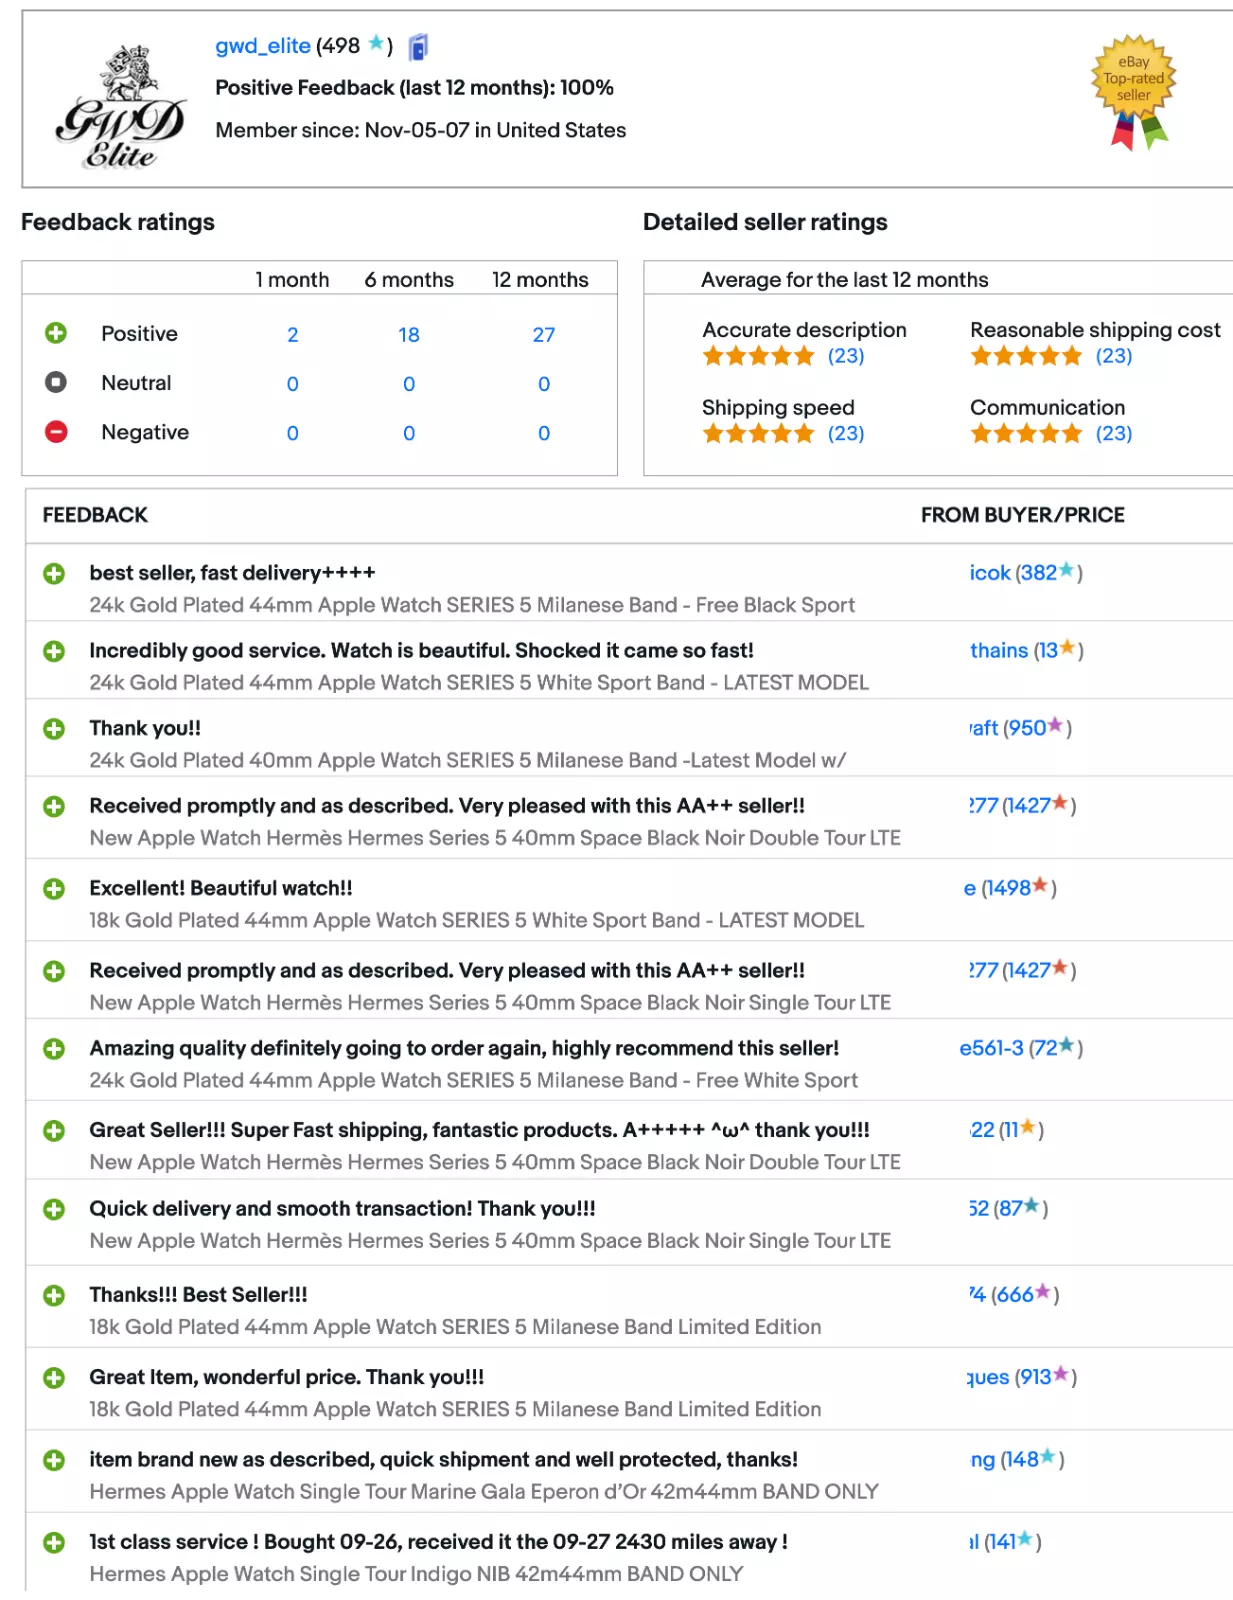Viewport: 1233px width, 1600px height.
Task: Click the Reasonable shipping cost star rating
Action: 1026,356
